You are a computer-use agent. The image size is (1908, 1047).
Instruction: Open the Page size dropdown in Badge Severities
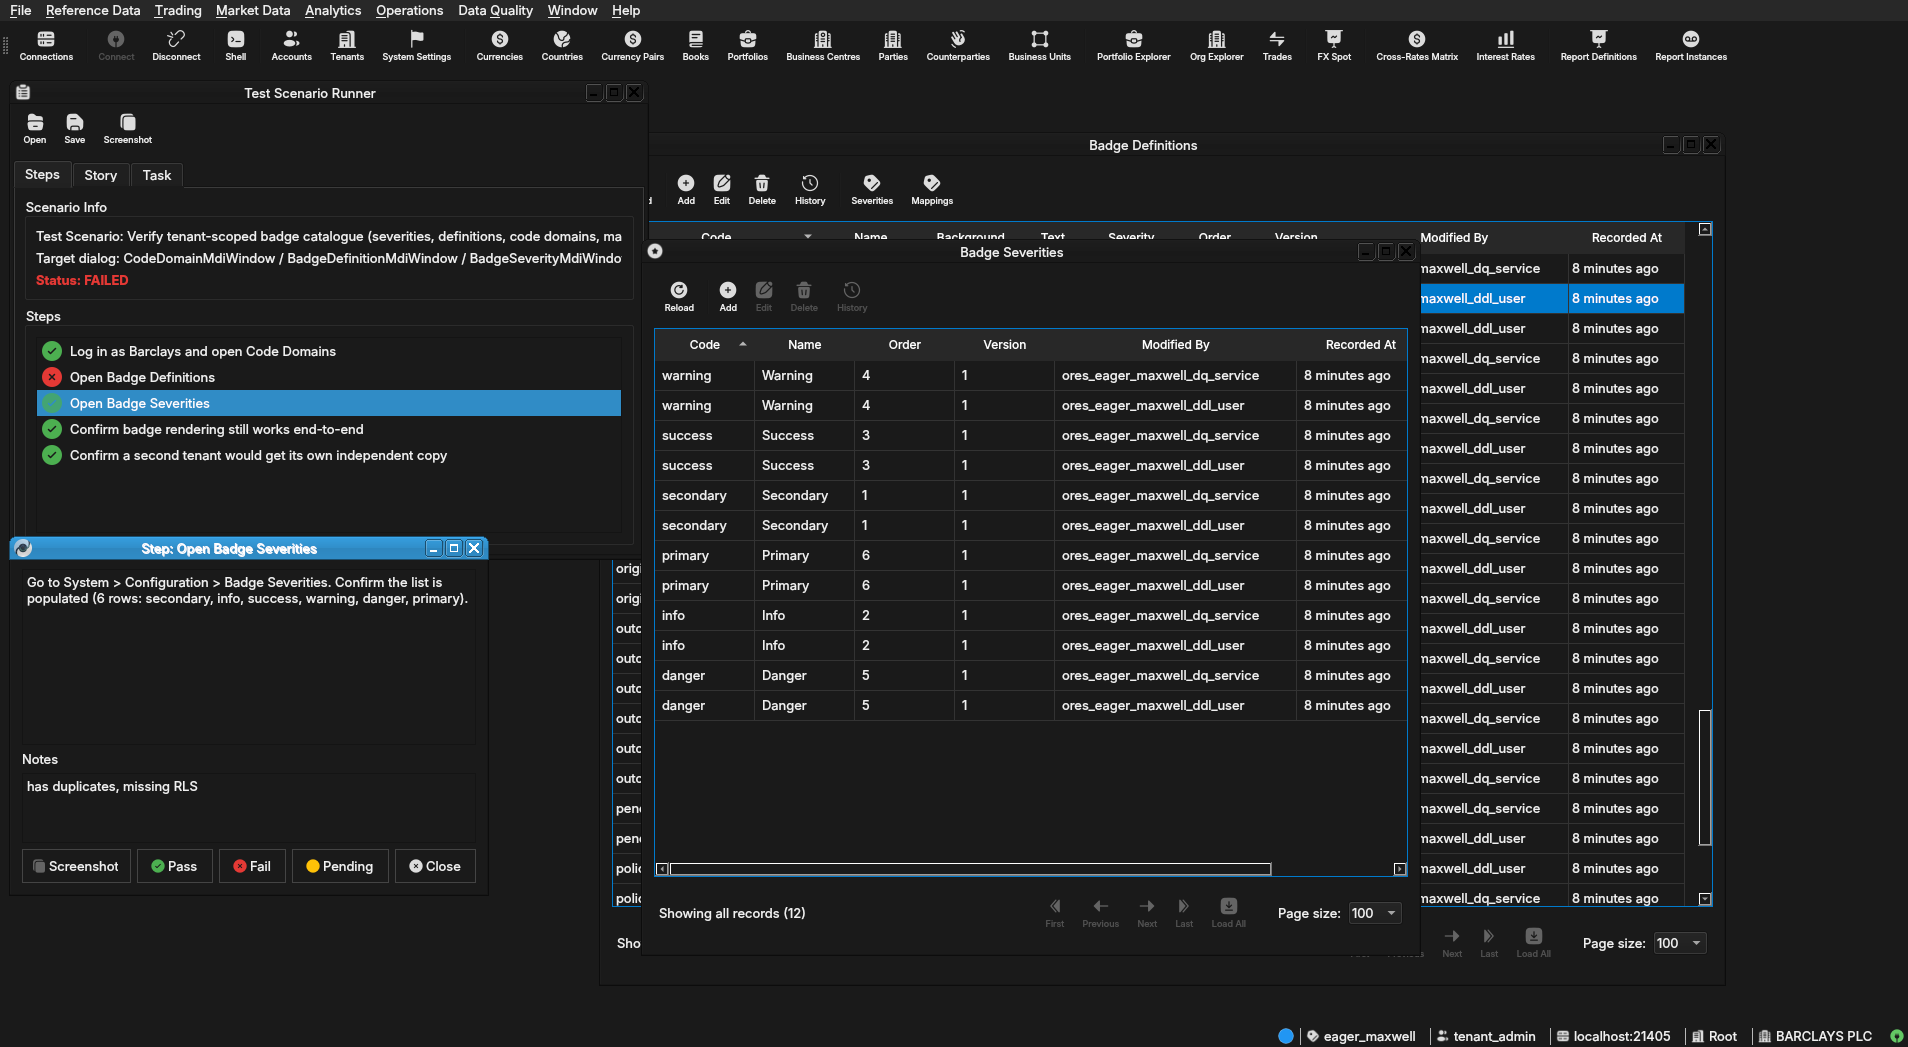pos(1374,913)
